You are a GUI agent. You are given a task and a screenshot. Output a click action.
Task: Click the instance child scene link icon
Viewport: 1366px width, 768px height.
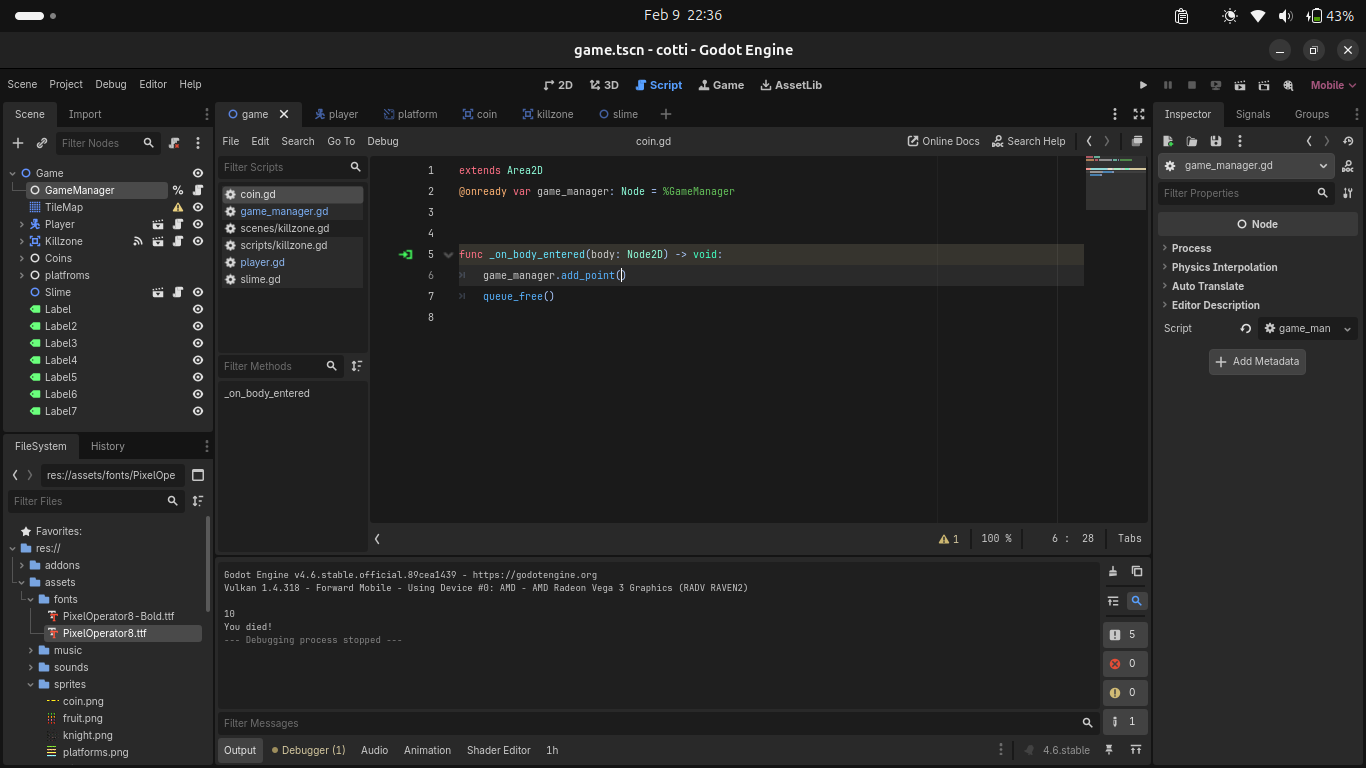pos(42,143)
